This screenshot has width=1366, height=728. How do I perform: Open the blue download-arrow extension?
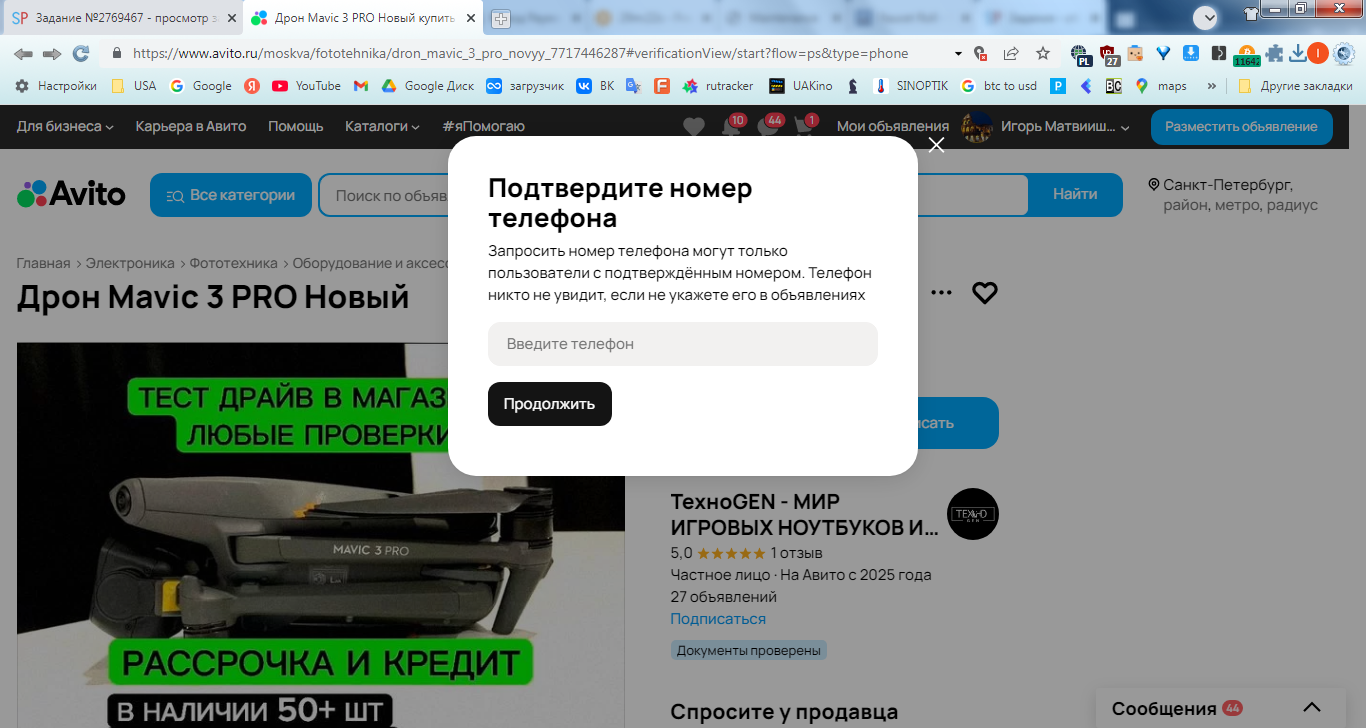[1191, 54]
